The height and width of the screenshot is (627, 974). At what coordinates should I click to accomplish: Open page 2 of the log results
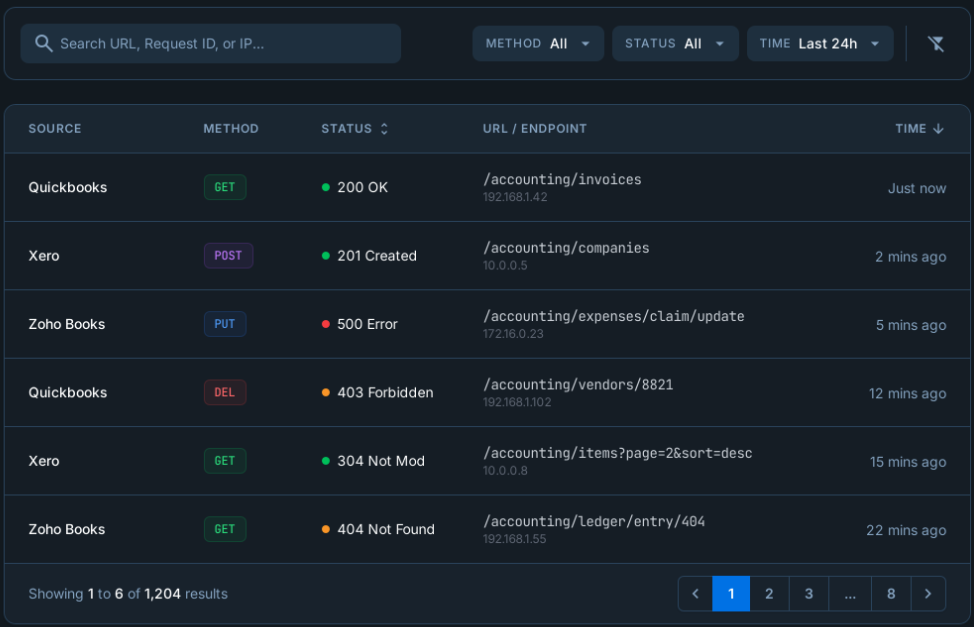tap(769, 593)
